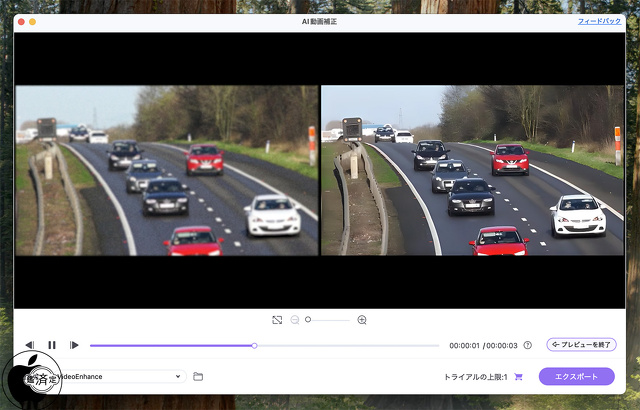Zoom in with the plus magnifier icon
Viewport: 640px width, 410px height.
coord(362,320)
